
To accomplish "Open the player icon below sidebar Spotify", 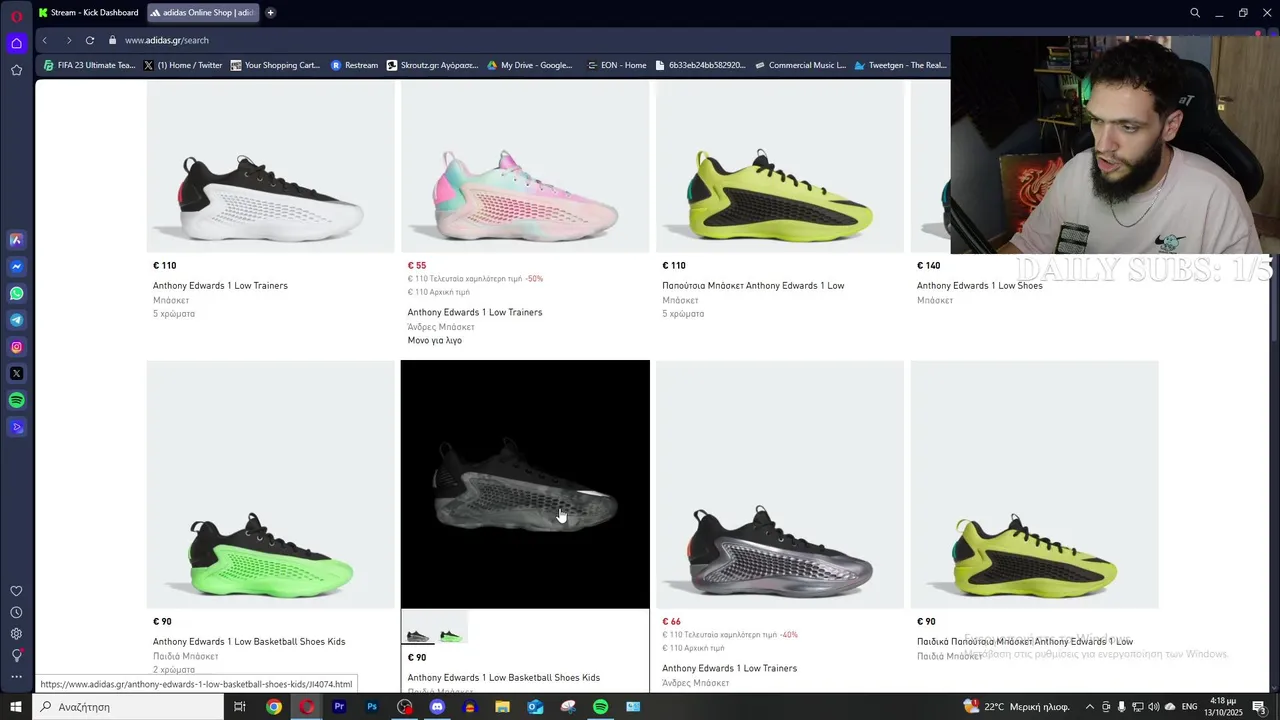I will click(x=16, y=427).
